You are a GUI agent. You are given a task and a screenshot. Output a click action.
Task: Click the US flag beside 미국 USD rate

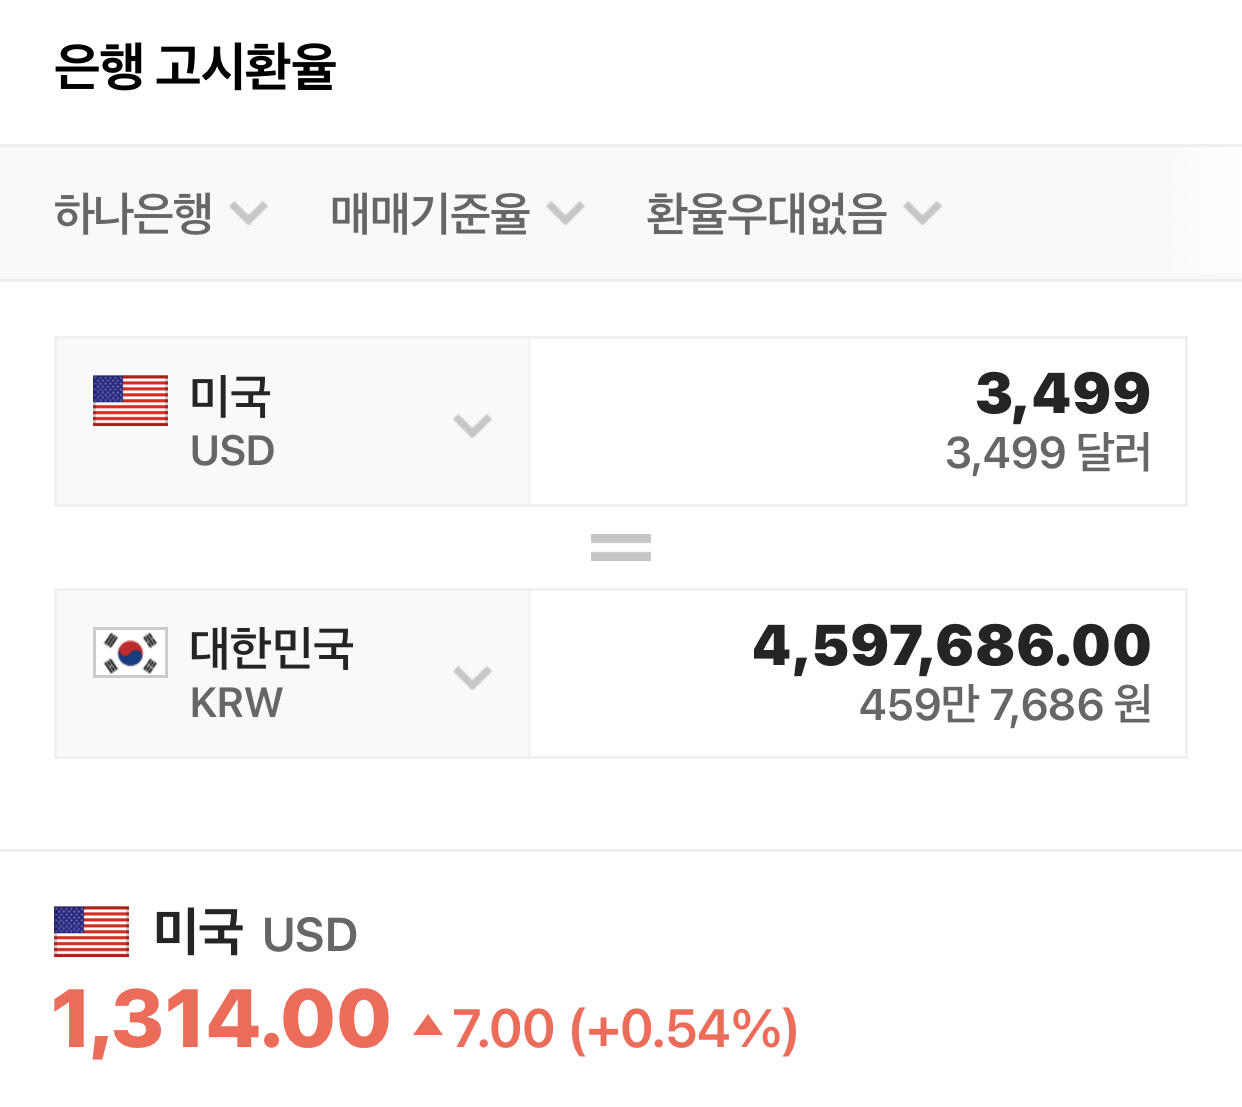tap(91, 931)
